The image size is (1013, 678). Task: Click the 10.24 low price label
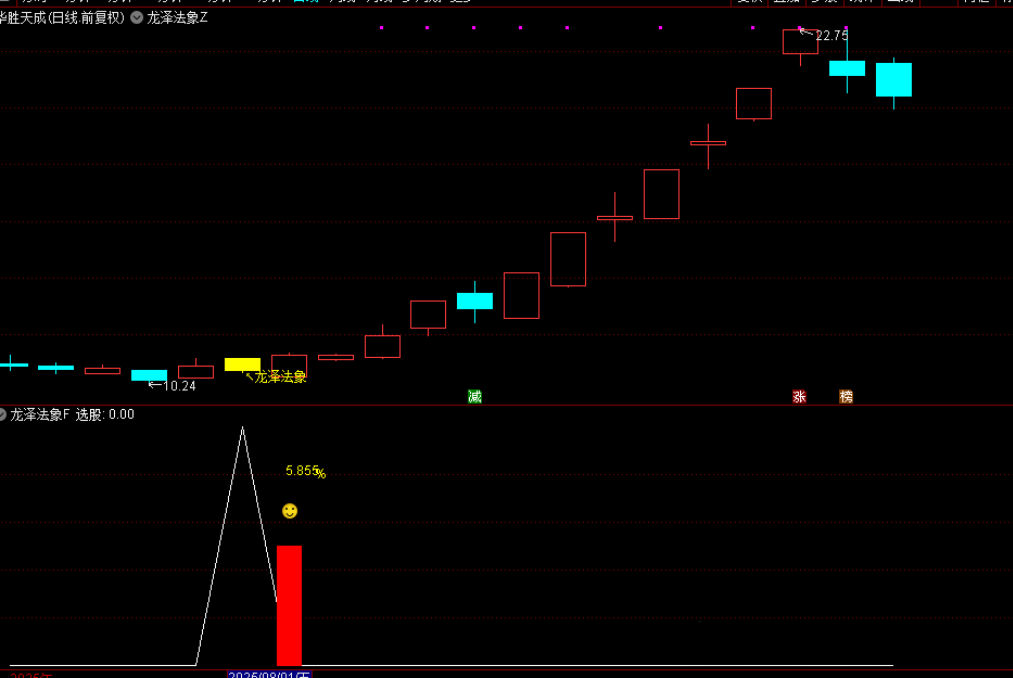[178, 386]
